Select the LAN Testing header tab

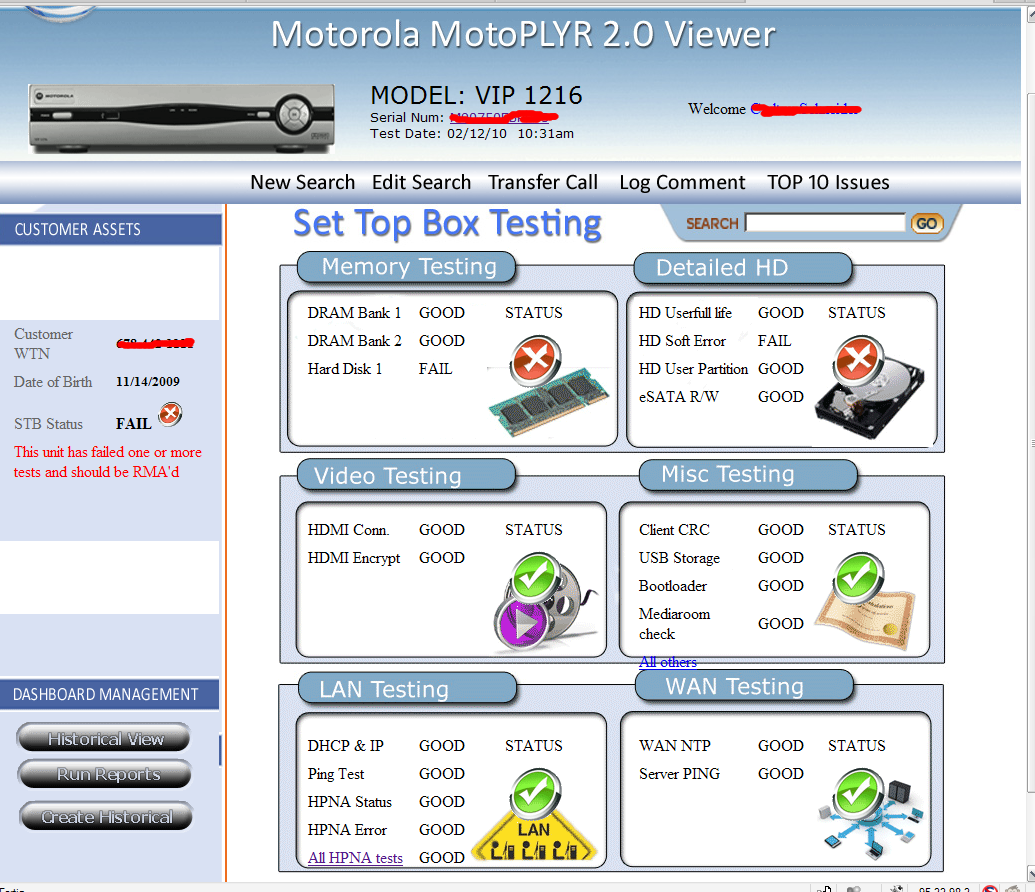(x=407, y=689)
